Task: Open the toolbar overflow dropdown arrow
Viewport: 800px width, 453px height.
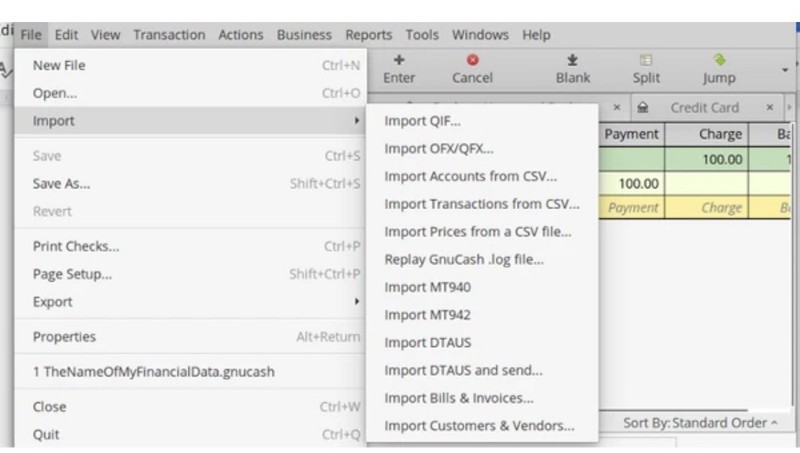Action: [785, 69]
